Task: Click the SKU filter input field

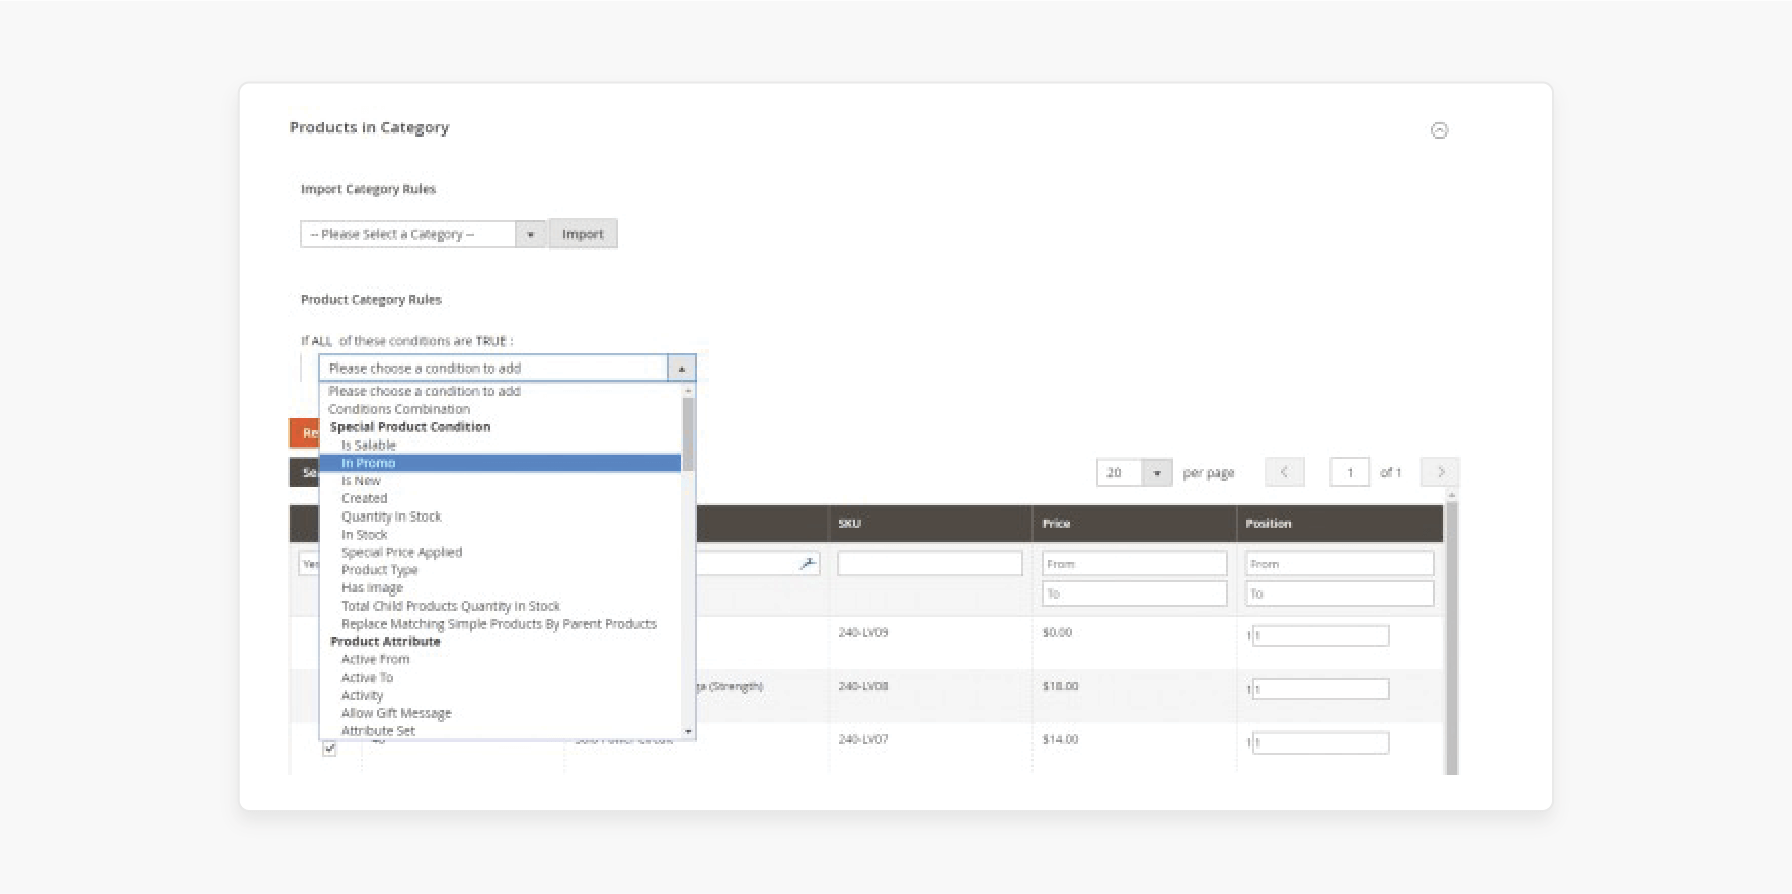Action: [930, 563]
